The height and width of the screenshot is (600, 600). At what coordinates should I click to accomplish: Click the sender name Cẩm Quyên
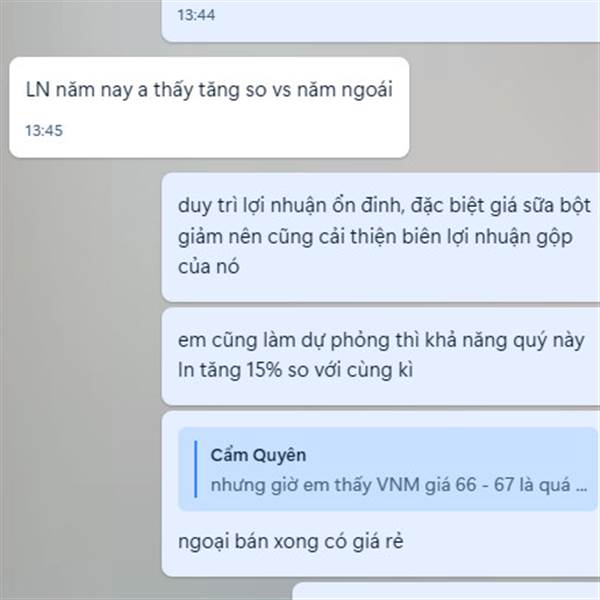click(258, 455)
